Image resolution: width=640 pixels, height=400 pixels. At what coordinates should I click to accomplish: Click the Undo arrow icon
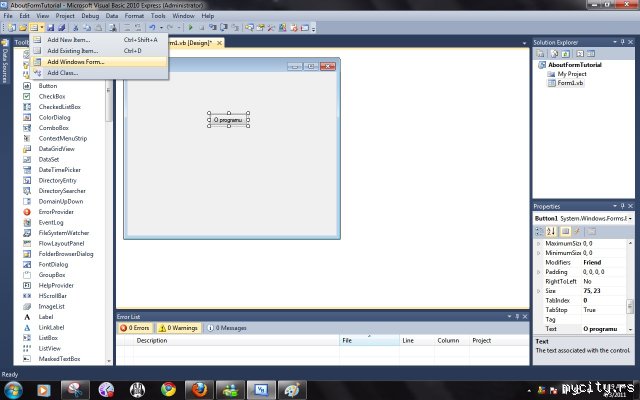152,28
